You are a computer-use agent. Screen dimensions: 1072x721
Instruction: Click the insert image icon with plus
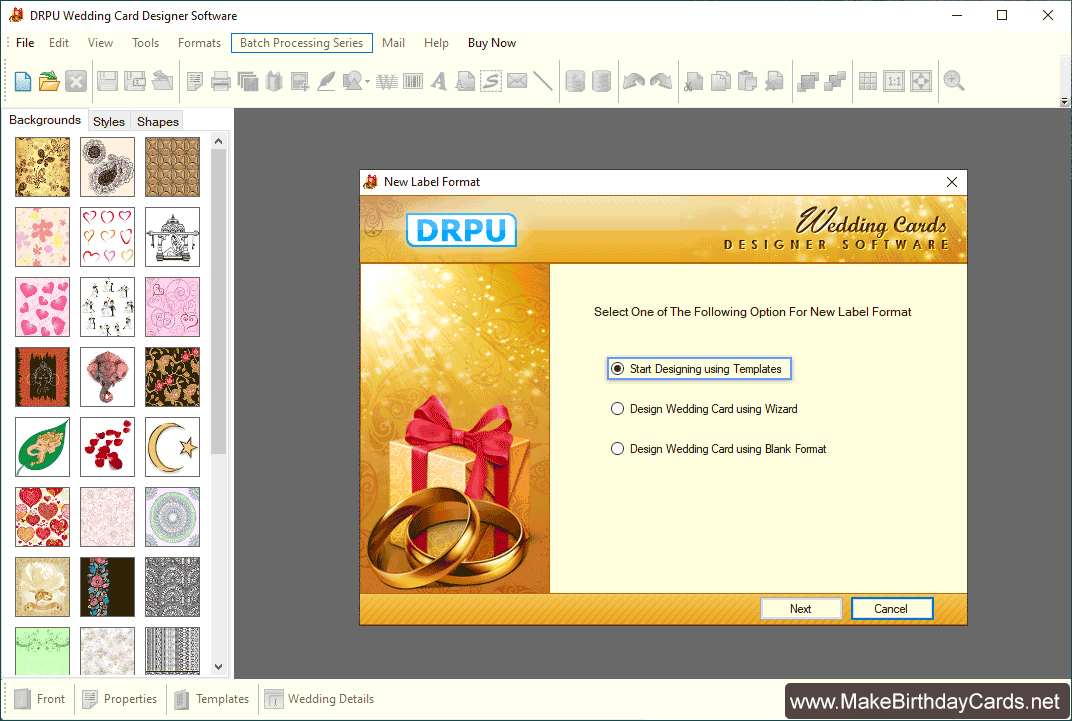click(x=300, y=81)
